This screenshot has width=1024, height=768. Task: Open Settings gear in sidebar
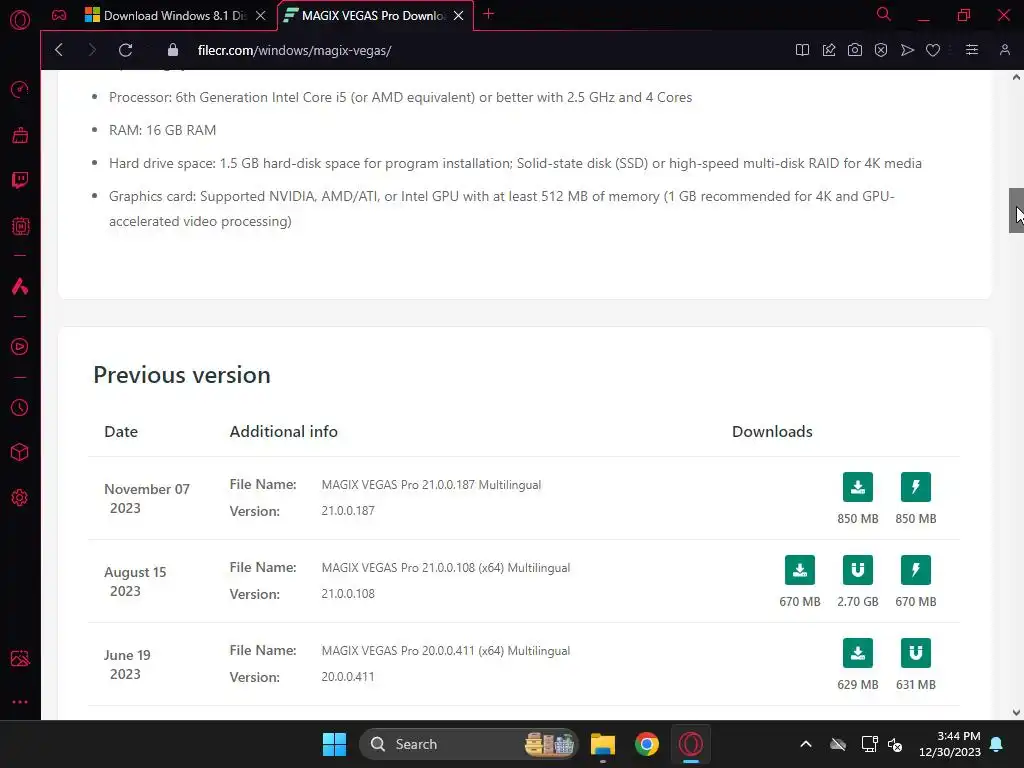[20, 498]
